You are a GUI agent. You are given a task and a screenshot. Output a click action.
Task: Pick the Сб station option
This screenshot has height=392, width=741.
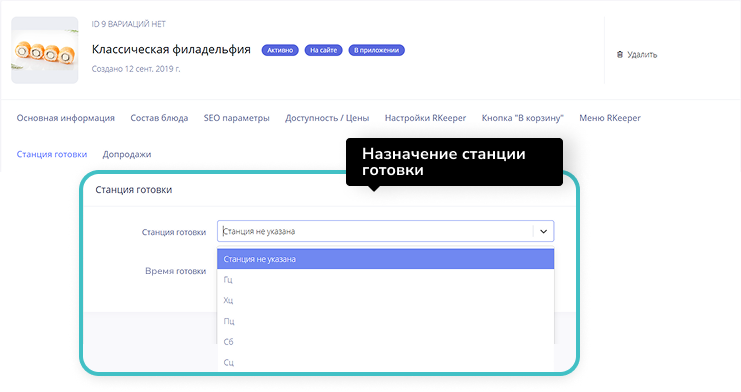point(385,342)
